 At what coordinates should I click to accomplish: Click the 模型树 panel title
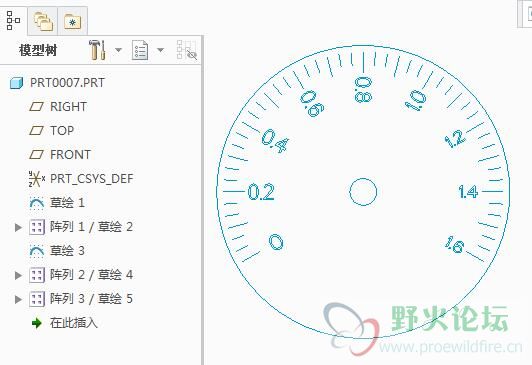click(38, 51)
